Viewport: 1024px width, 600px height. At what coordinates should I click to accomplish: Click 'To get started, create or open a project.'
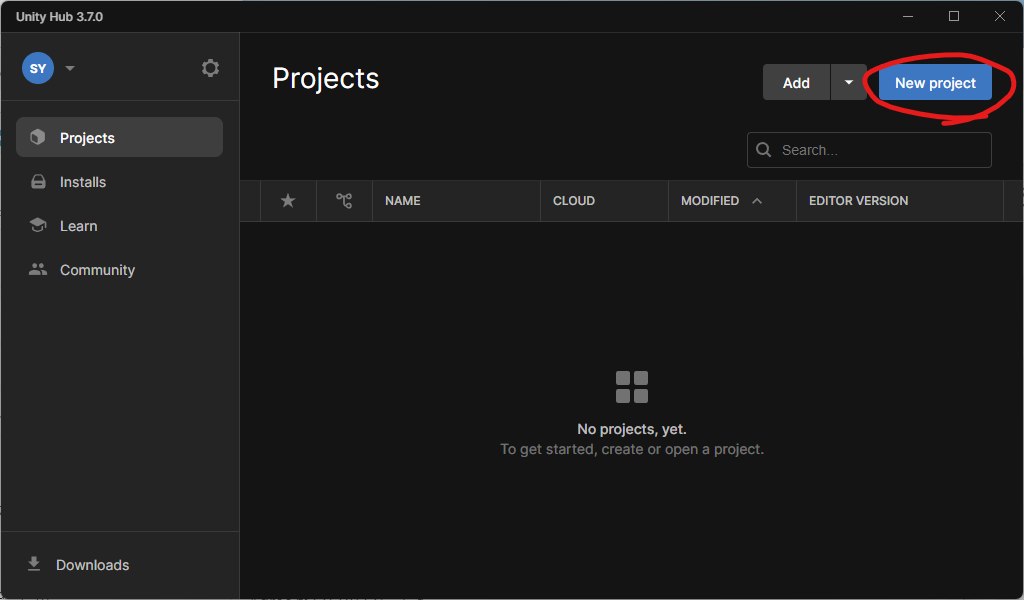pyautogui.click(x=632, y=449)
